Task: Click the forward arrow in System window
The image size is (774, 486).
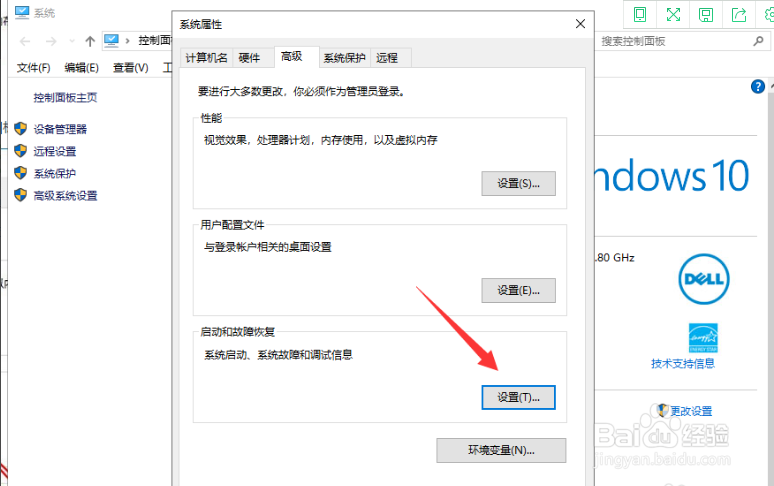Action: [x=51, y=41]
